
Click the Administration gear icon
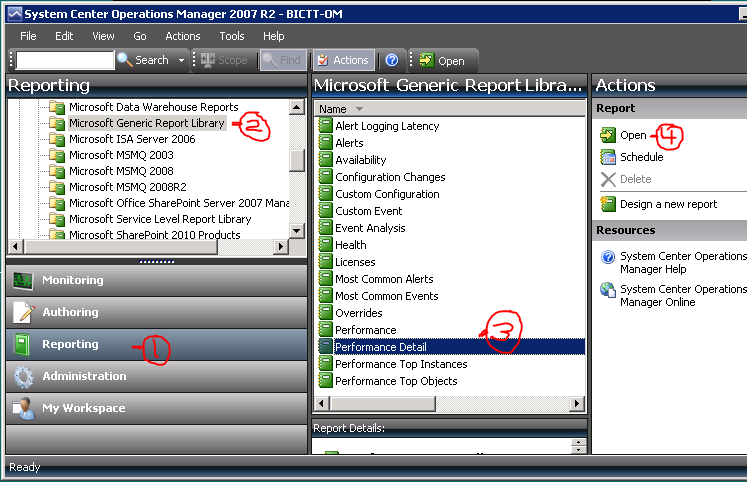click(x=24, y=377)
